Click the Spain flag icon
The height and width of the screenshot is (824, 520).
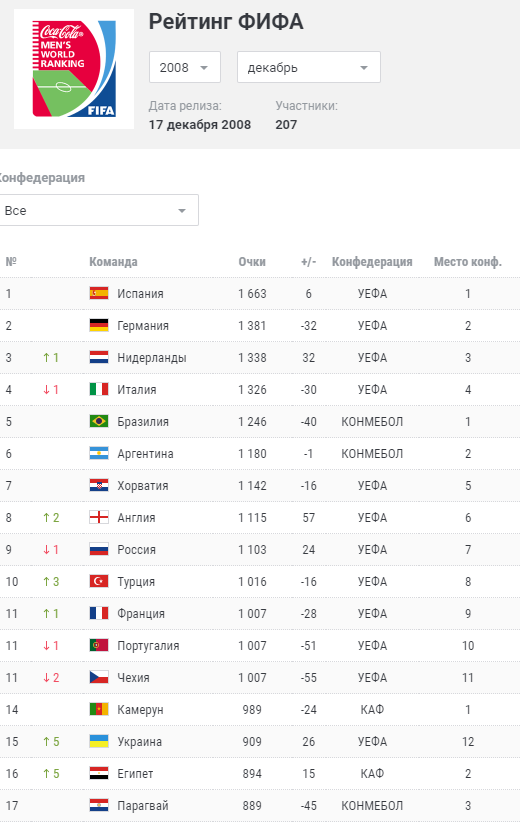(x=99, y=293)
